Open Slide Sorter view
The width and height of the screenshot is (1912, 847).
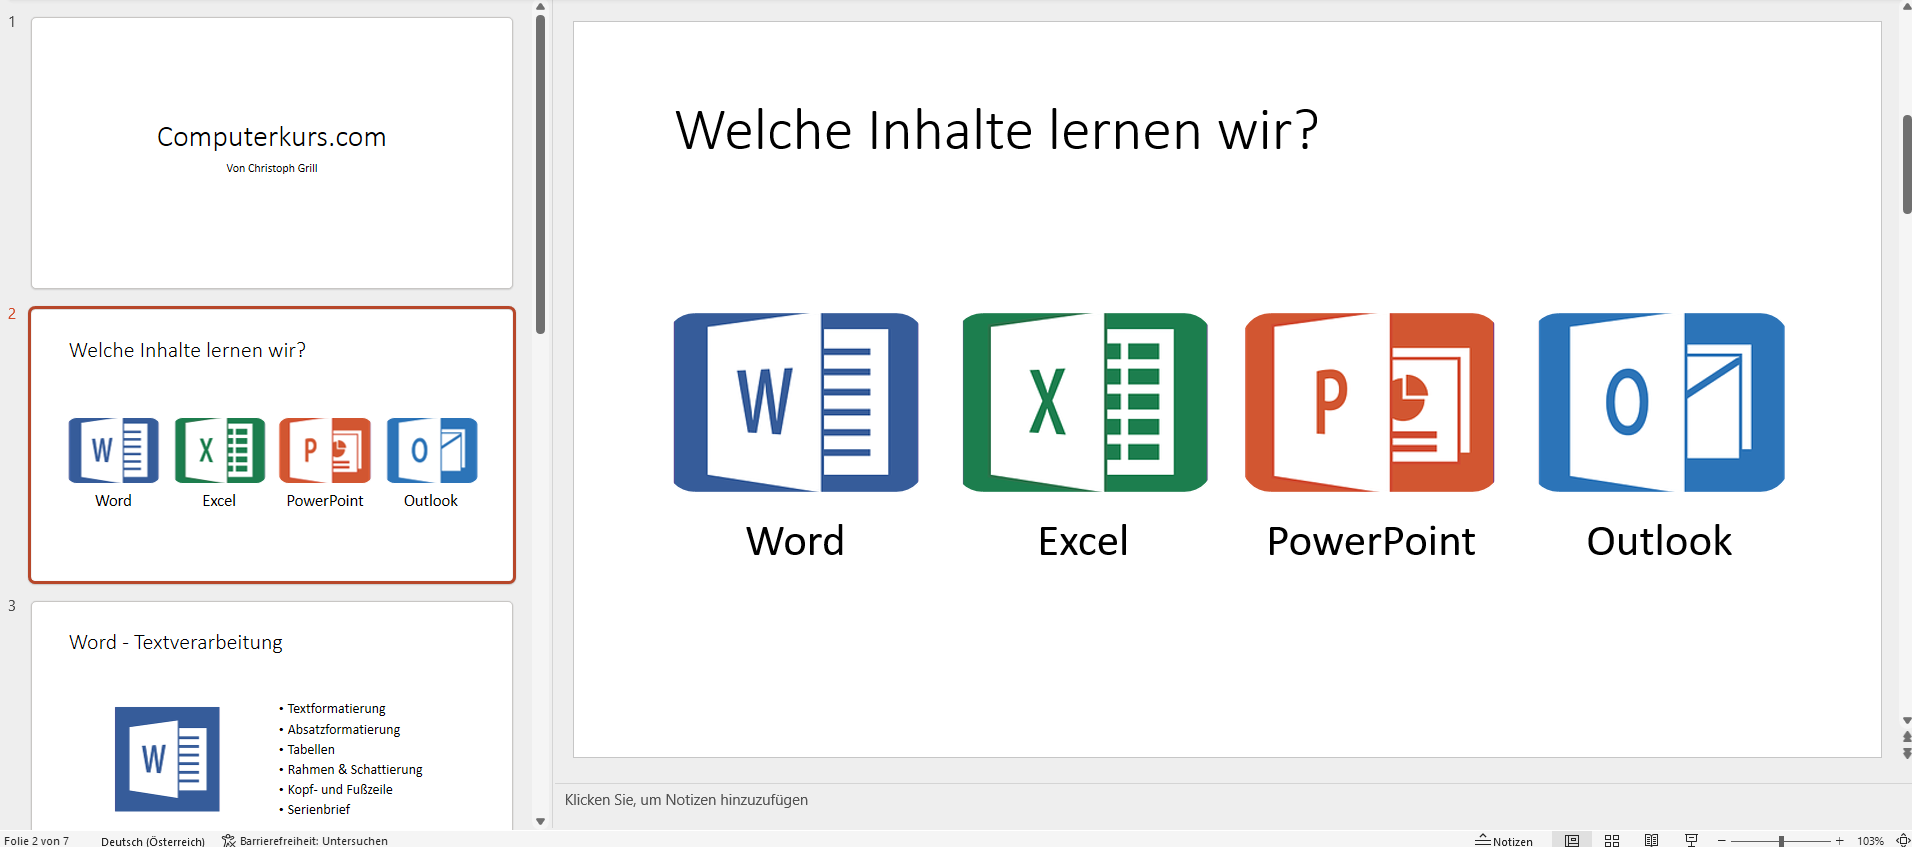[1612, 841]
